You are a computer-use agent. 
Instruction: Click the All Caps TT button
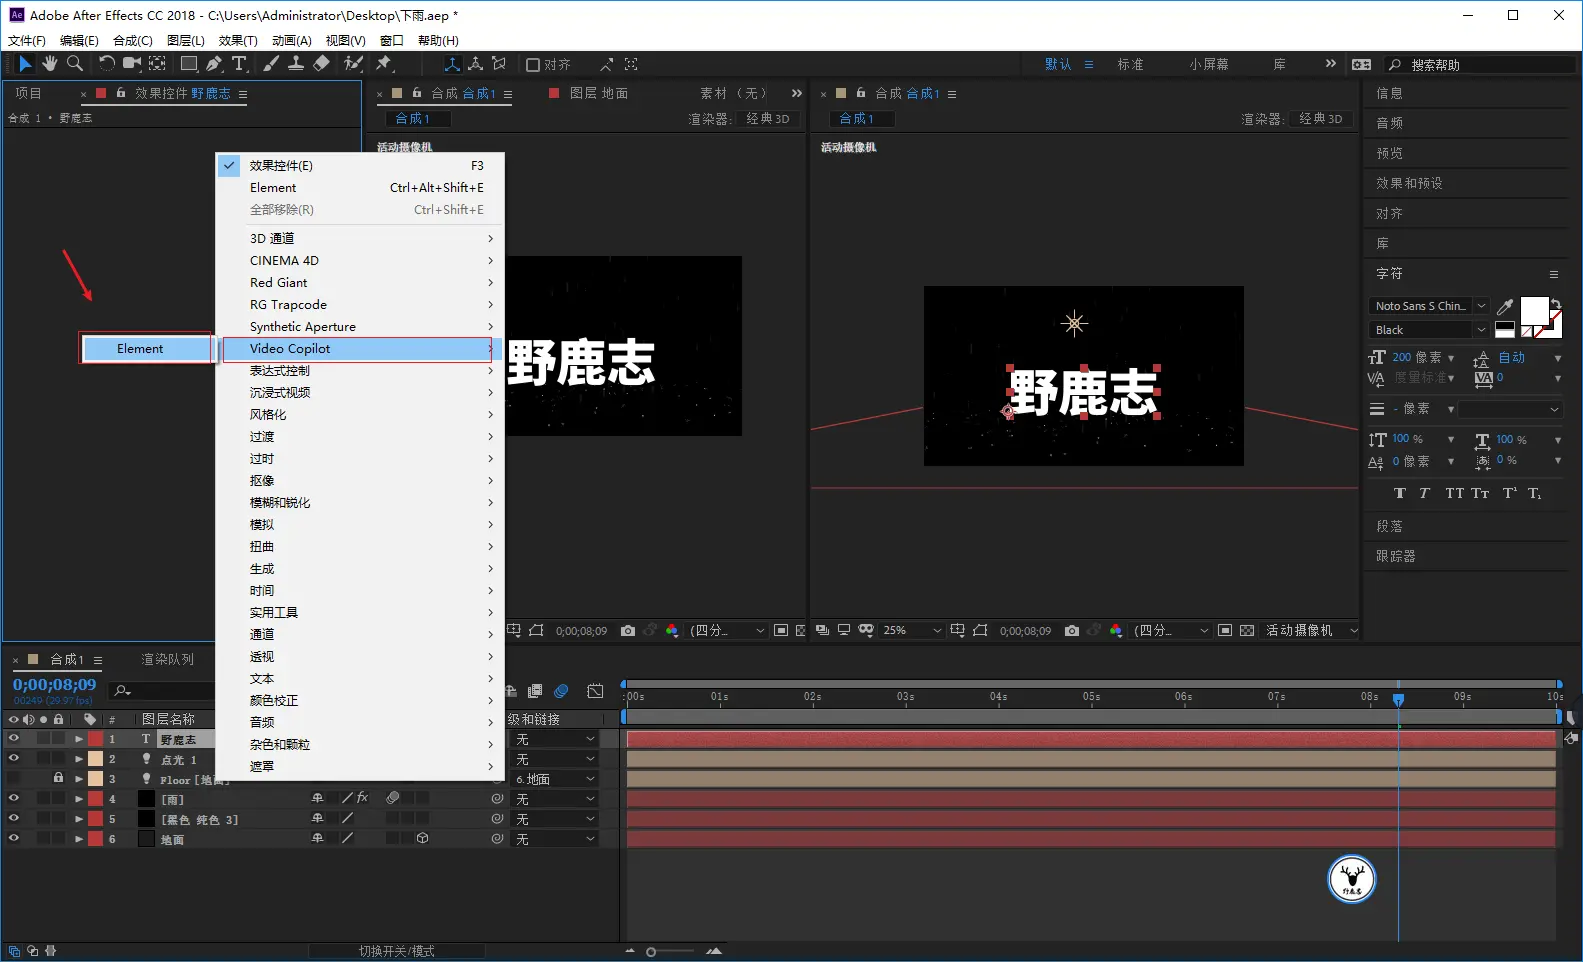click(x=1454, y=493)
